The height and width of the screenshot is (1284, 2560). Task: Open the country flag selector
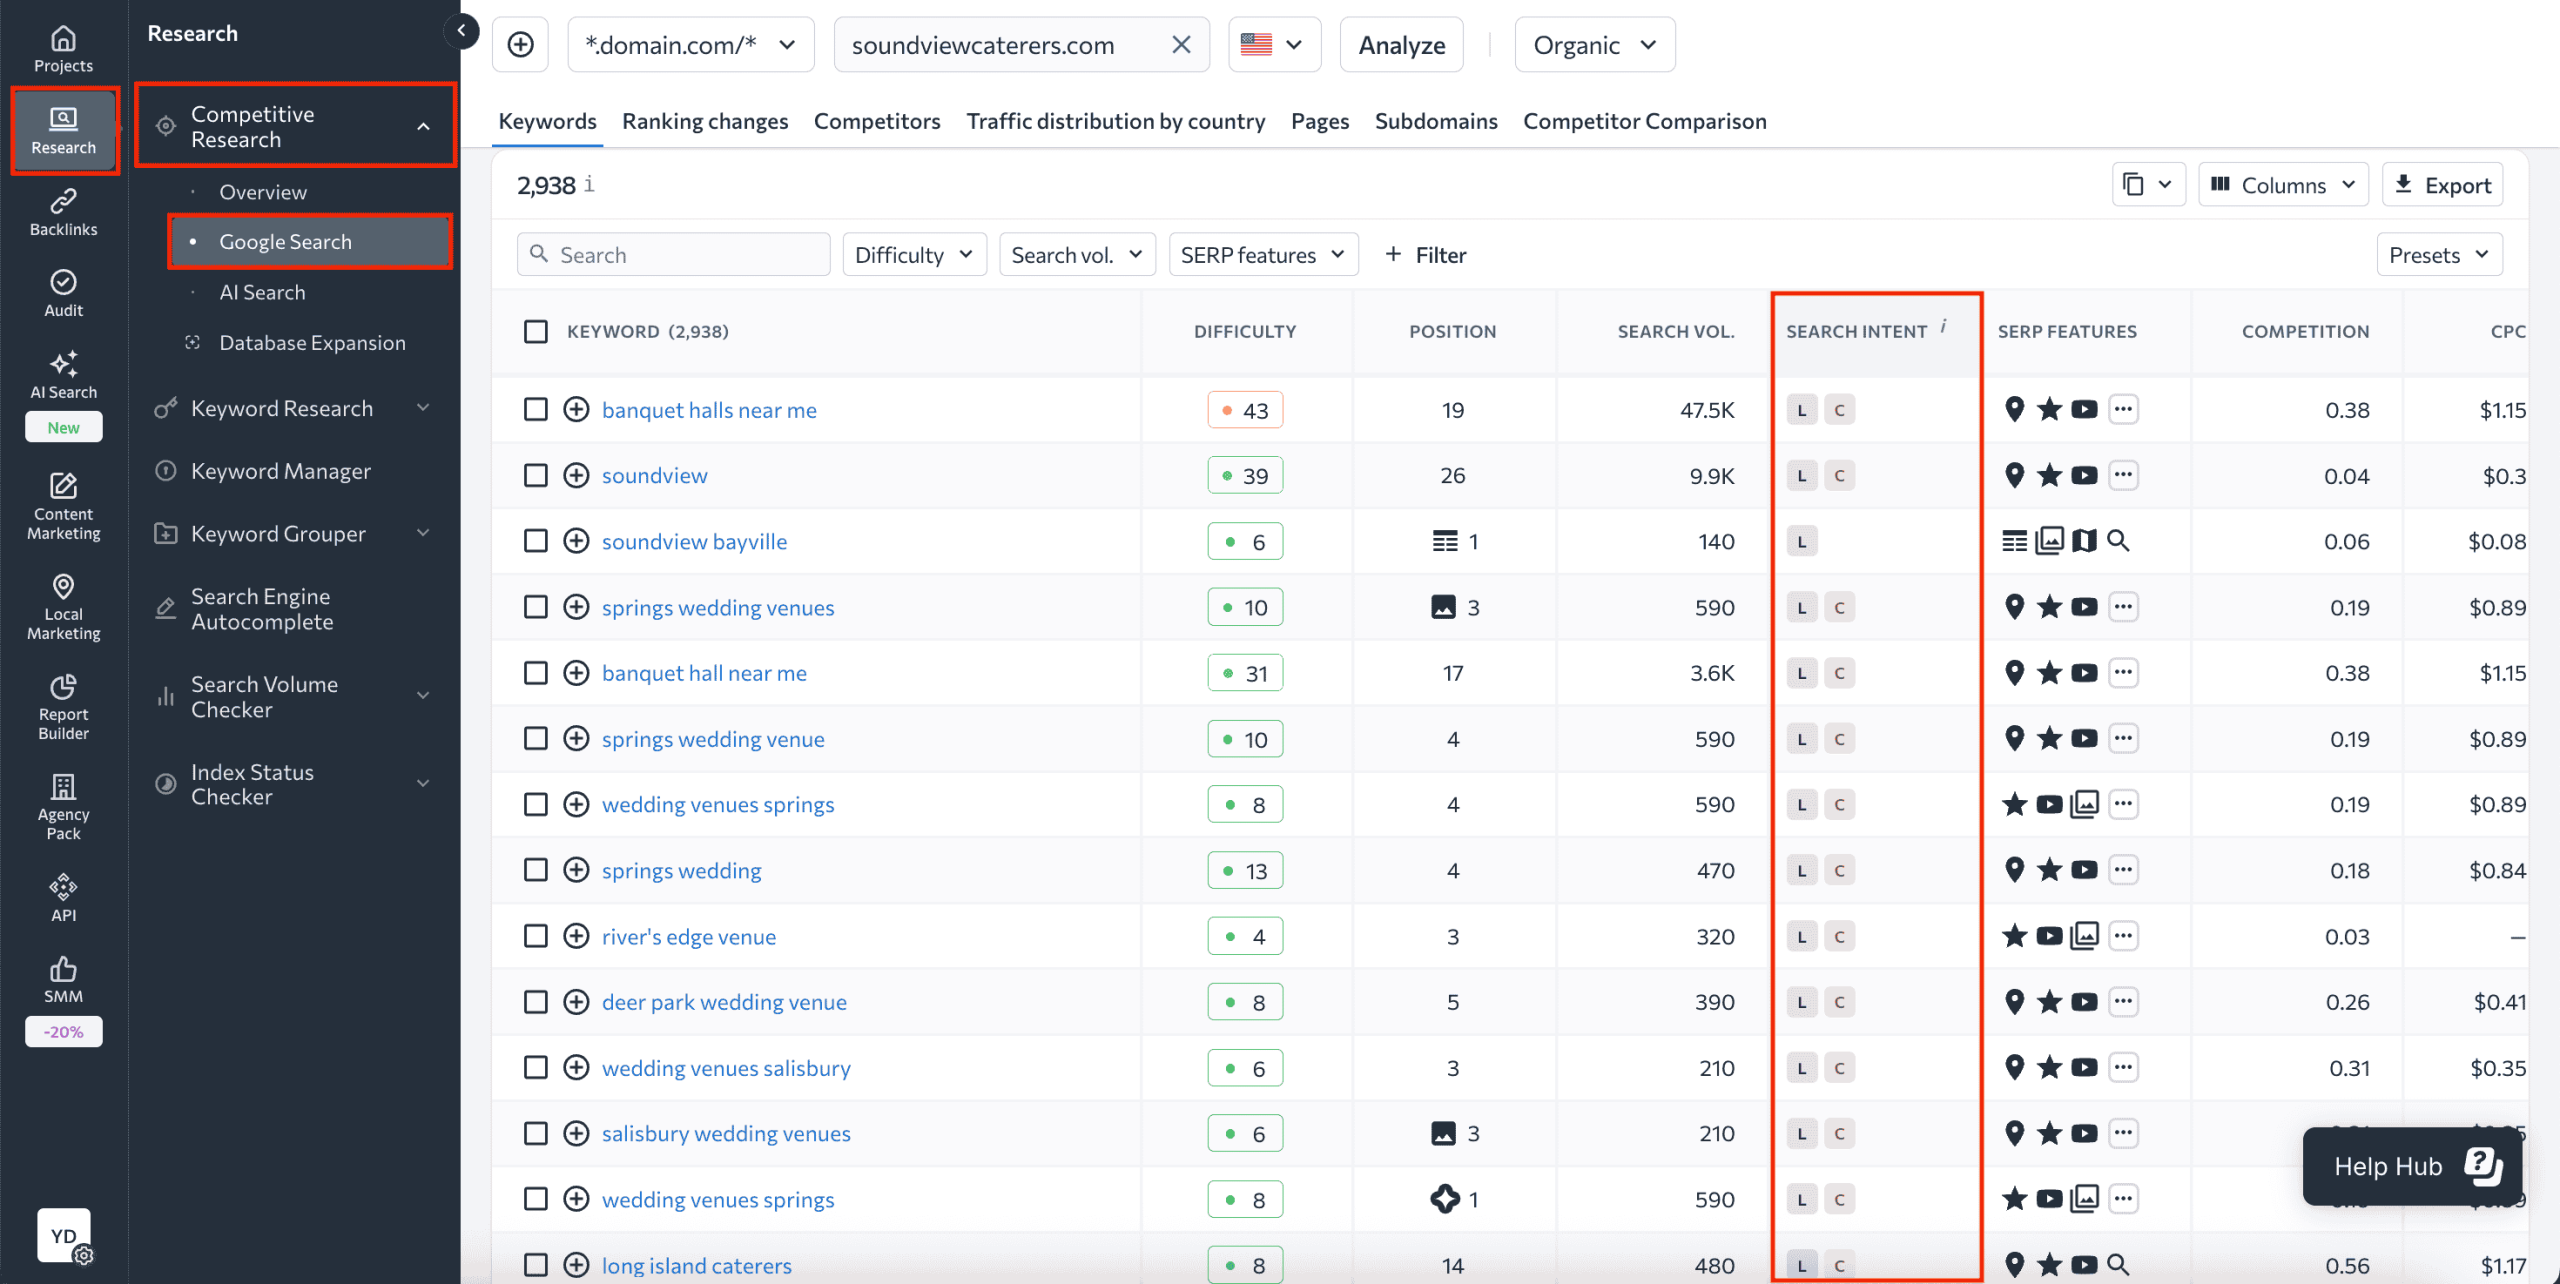(1274, 44)
